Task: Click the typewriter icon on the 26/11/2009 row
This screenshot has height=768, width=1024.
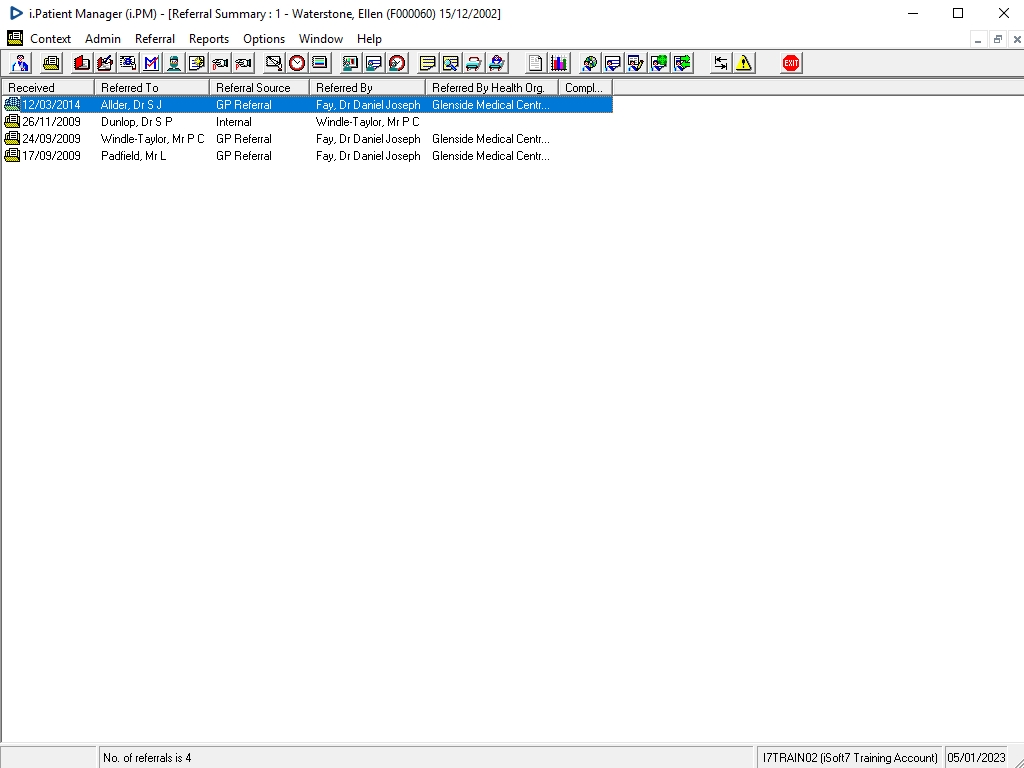Action: (12, 121)
